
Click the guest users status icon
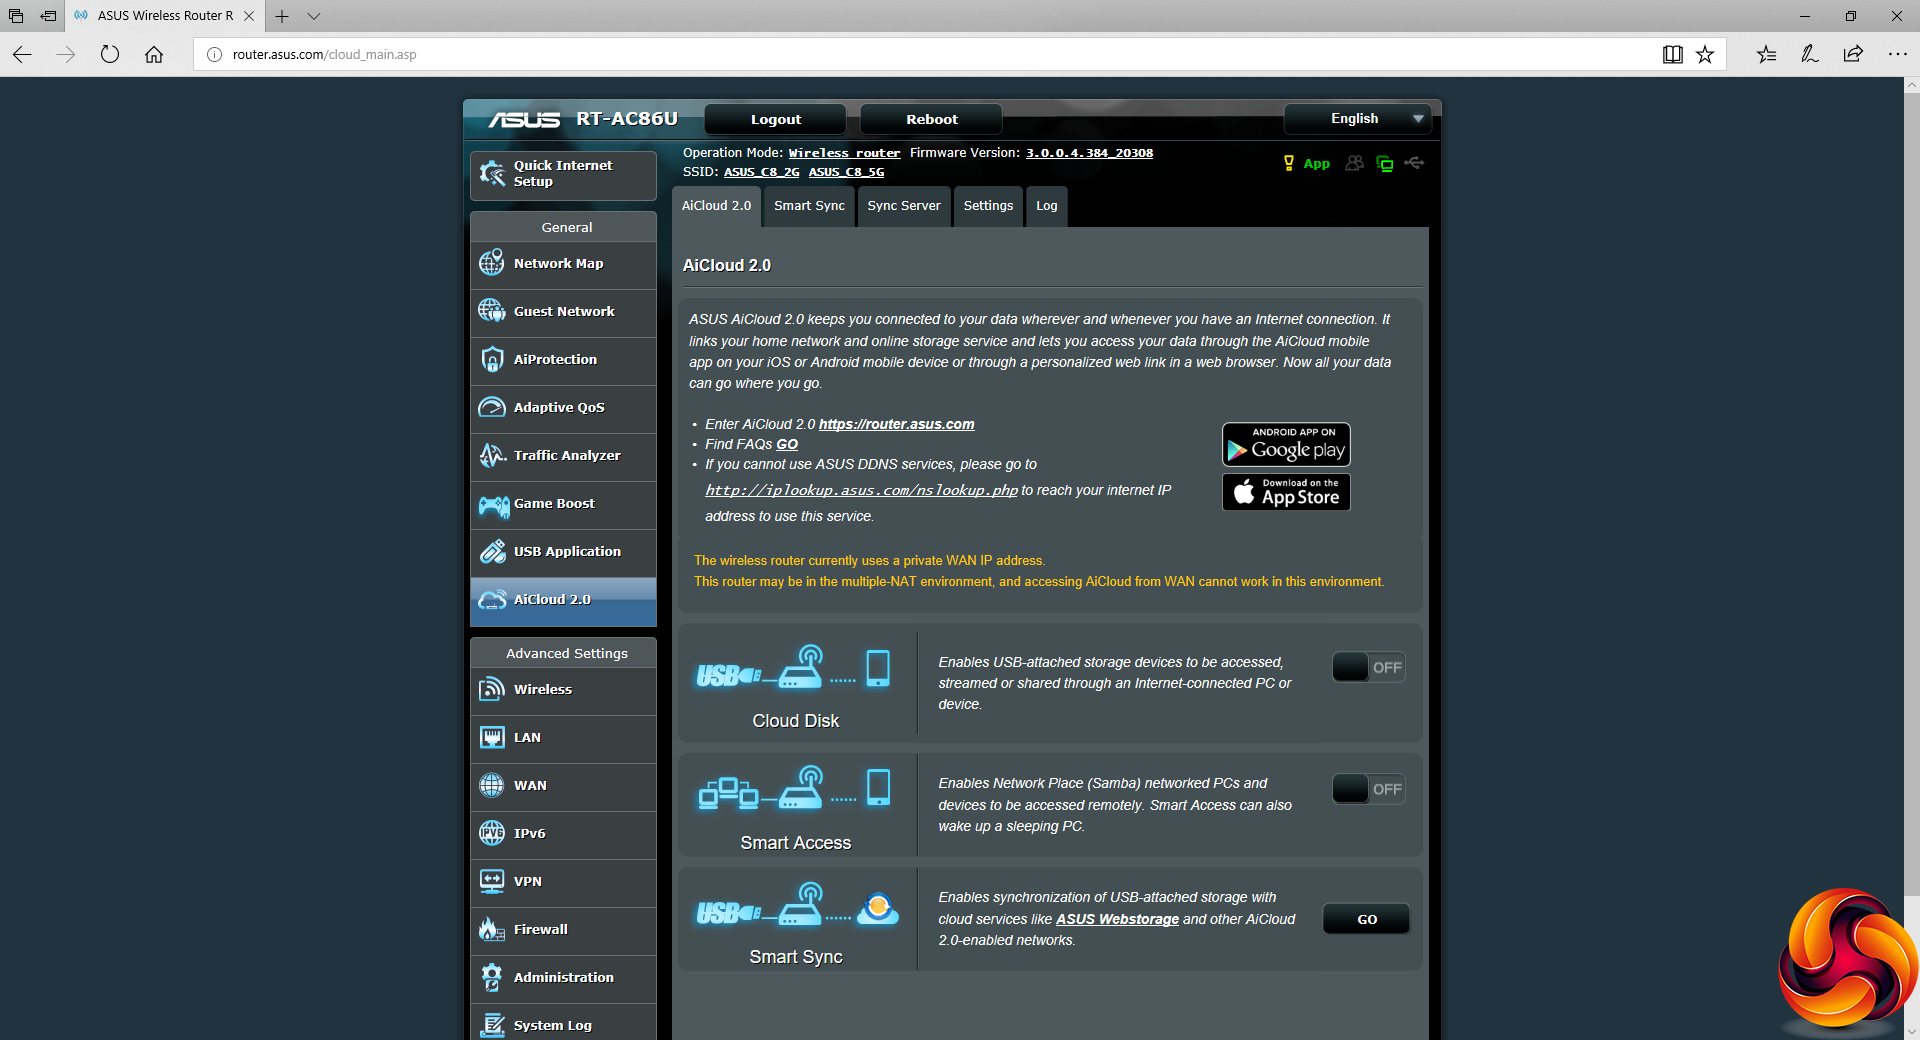(1355, 163)
